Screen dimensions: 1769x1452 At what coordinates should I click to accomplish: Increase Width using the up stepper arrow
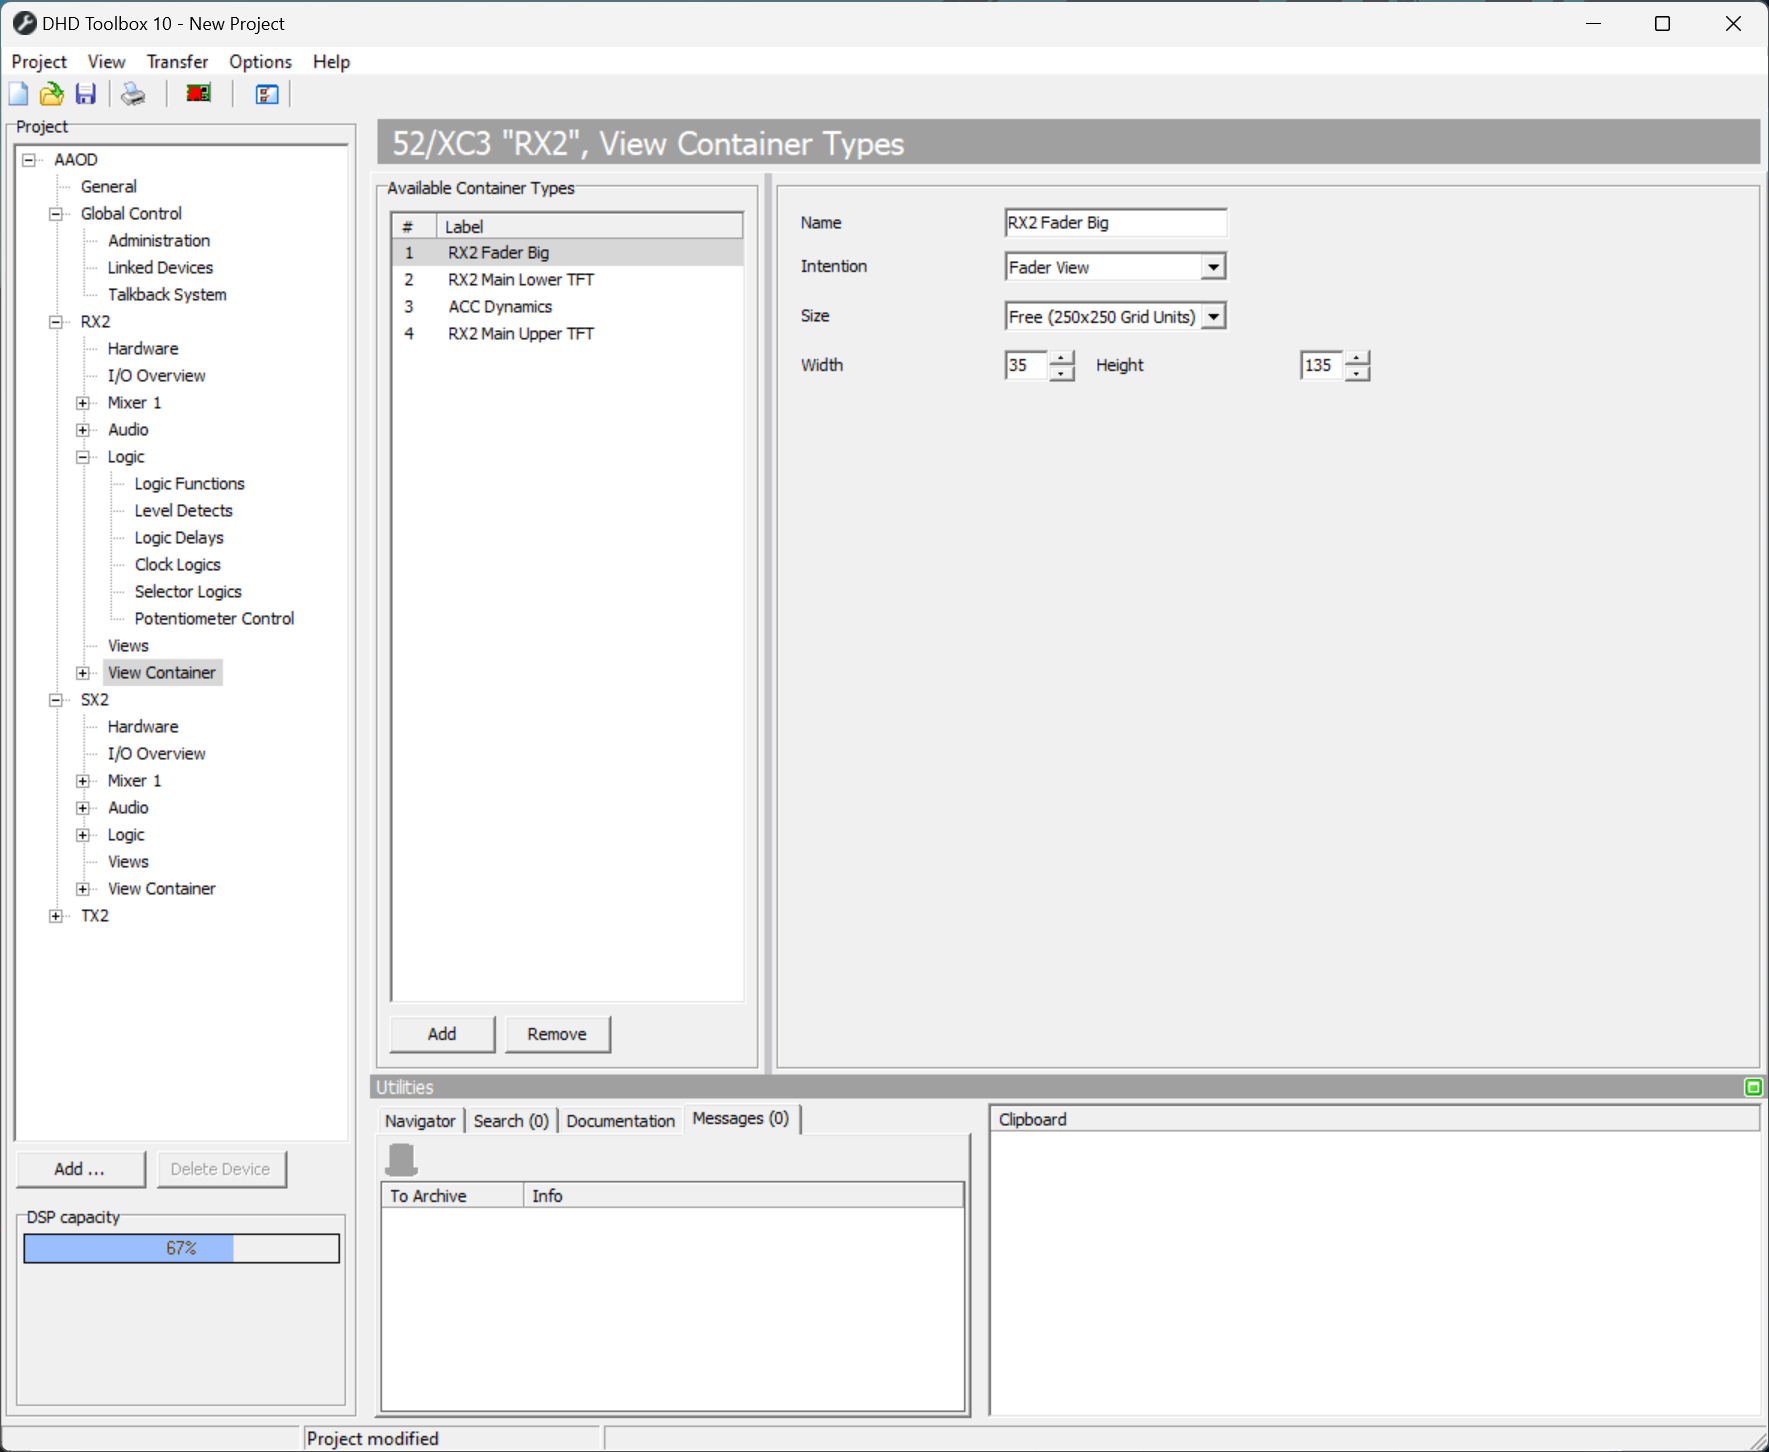(x=1063, y=359)
